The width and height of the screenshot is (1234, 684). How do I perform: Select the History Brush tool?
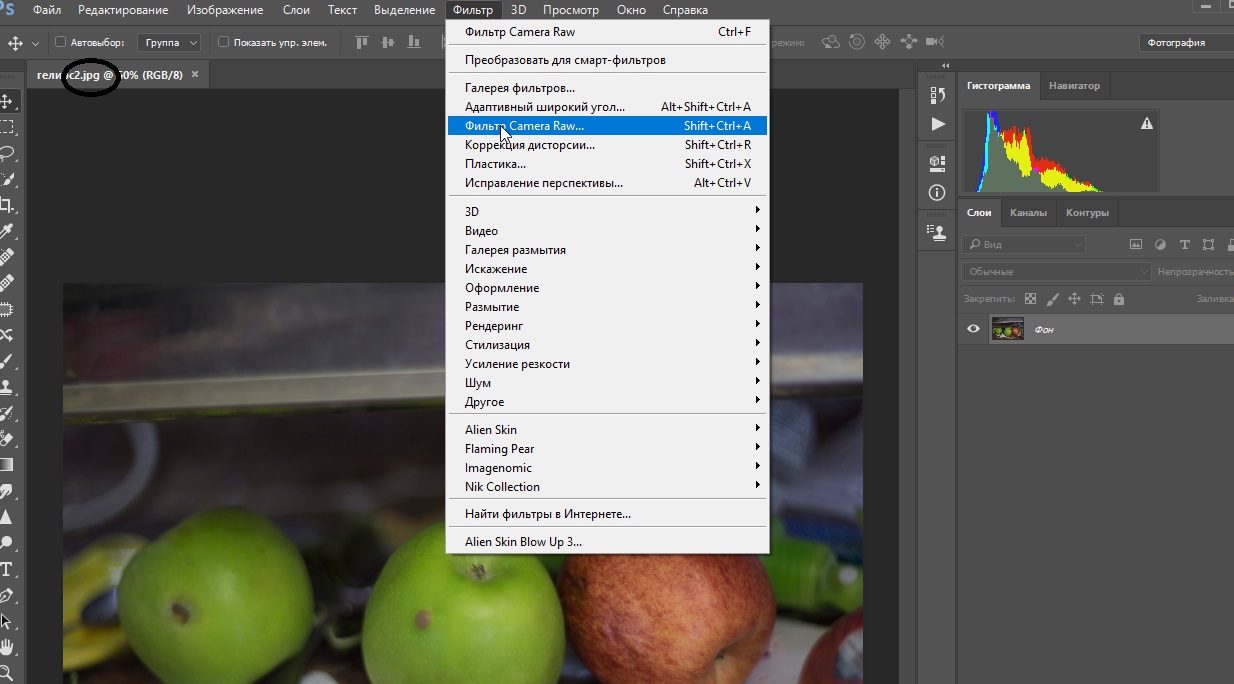(x=6, y=413)
